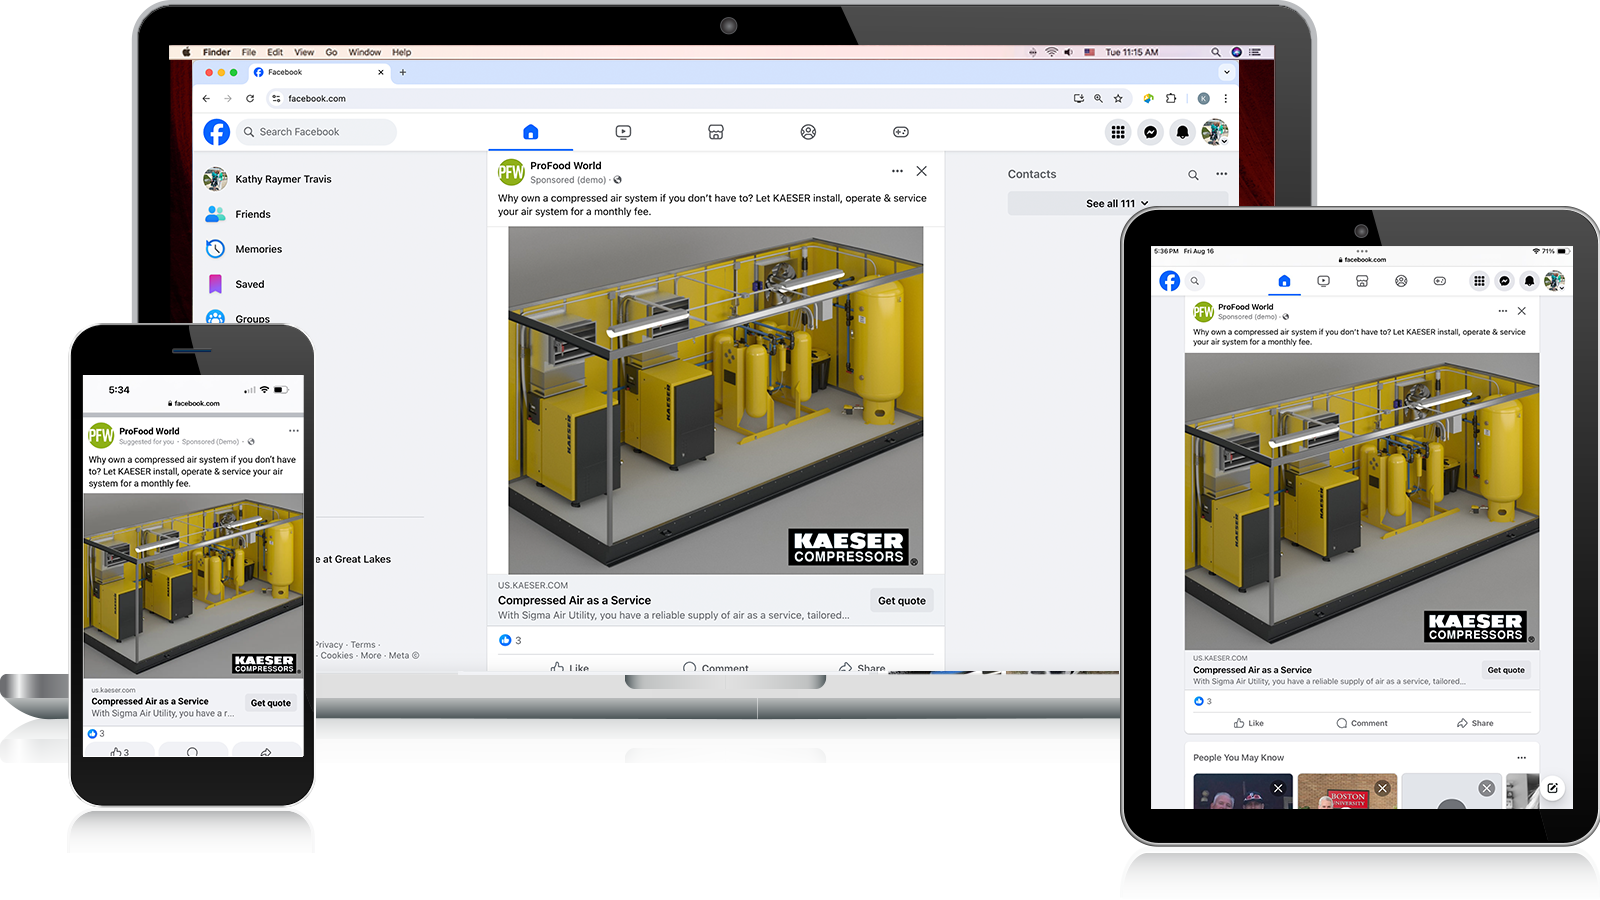Image resolution: width=1600 pixels, height=900 pixels.
Task: Like the ad post on tablet
Action: [x=1249, y=723]
